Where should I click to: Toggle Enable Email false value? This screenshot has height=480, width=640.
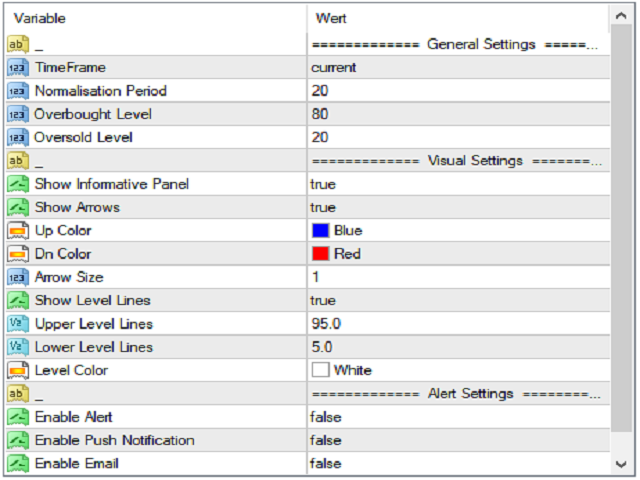click(x=325, y=464)
